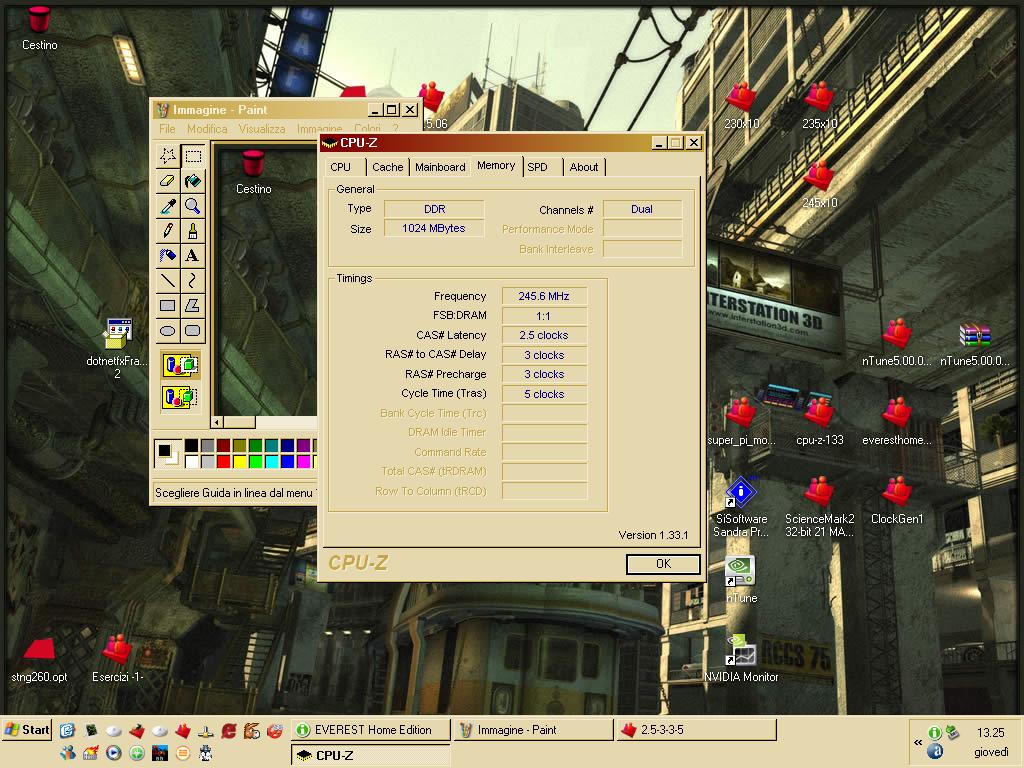The height and width of the screenshot is (768, 1024).
Task: Select the rectangular Select tool in Paint
Action: tap(193, 155)
